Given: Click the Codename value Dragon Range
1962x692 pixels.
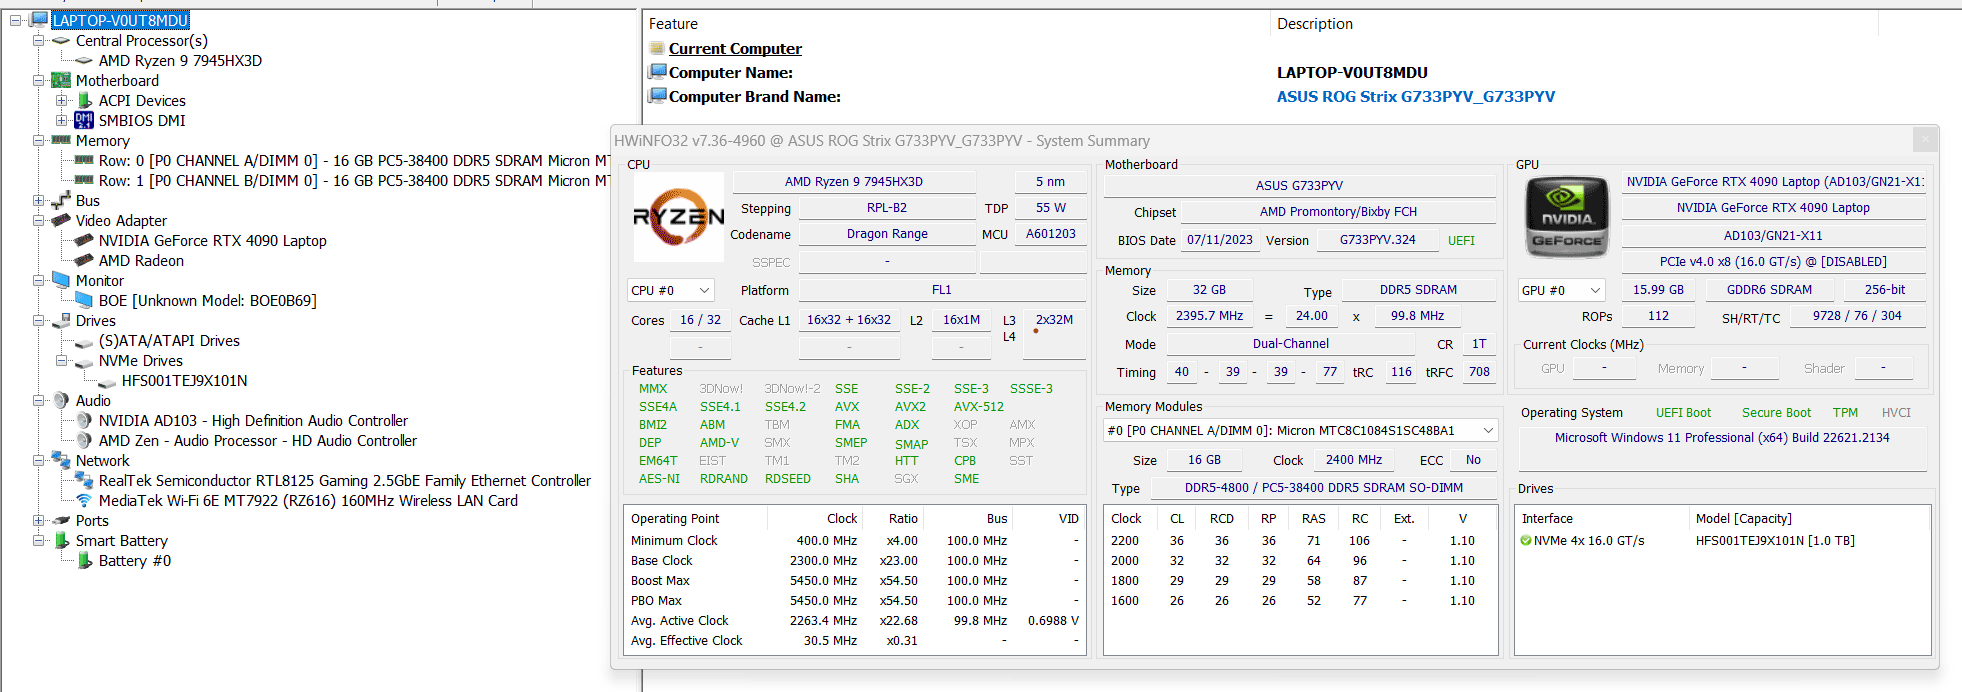Looking at the screenshot, I should pyautogui.click(x=887, y=233).
